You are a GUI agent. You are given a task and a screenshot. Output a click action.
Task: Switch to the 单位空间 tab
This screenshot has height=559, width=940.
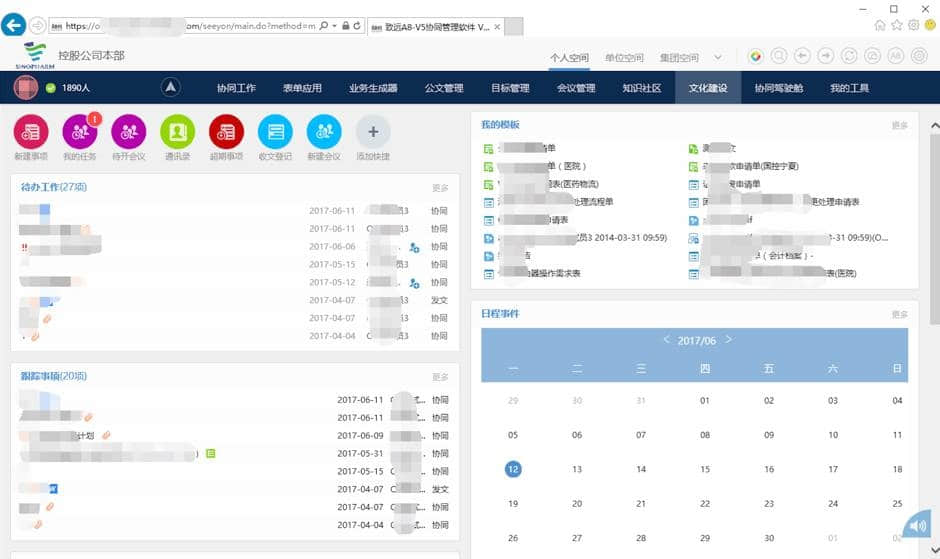(x=624, y=58)
